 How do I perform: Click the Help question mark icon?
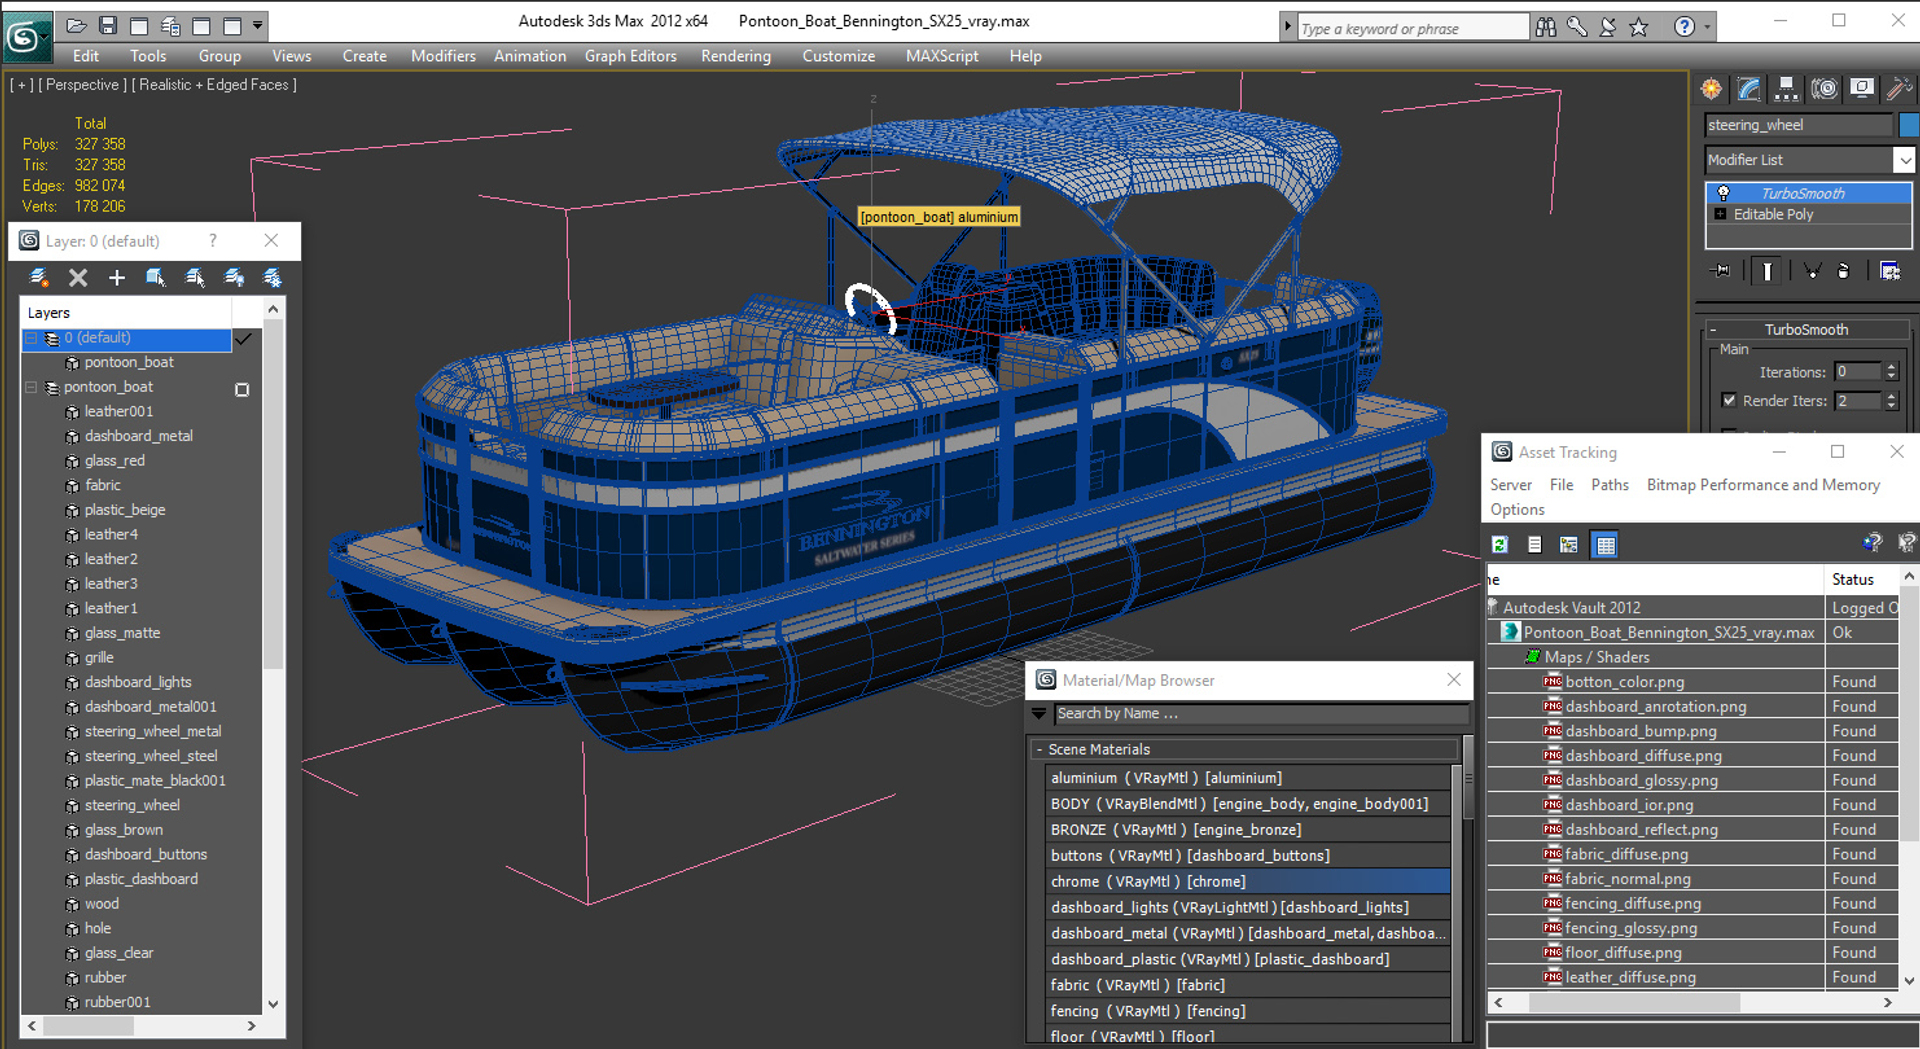tap(1685, 27)
